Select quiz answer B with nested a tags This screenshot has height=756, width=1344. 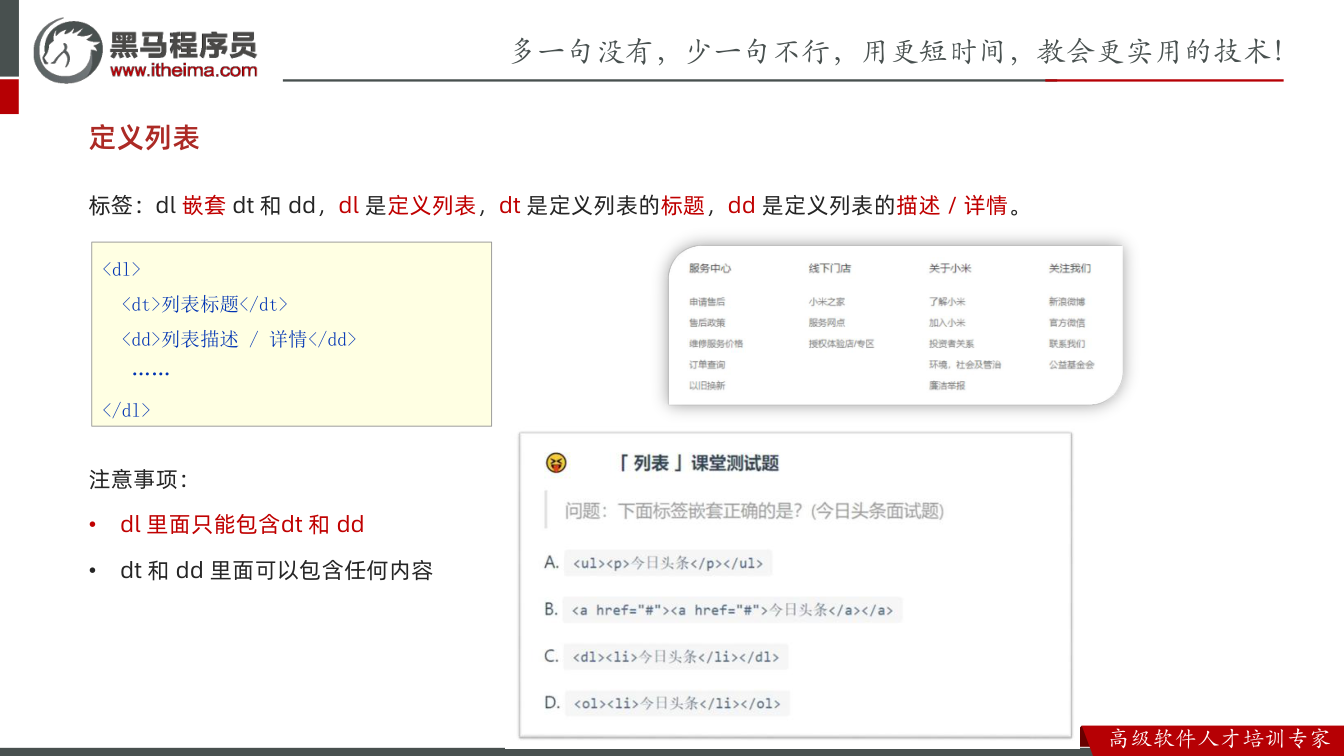coord(733,609)
